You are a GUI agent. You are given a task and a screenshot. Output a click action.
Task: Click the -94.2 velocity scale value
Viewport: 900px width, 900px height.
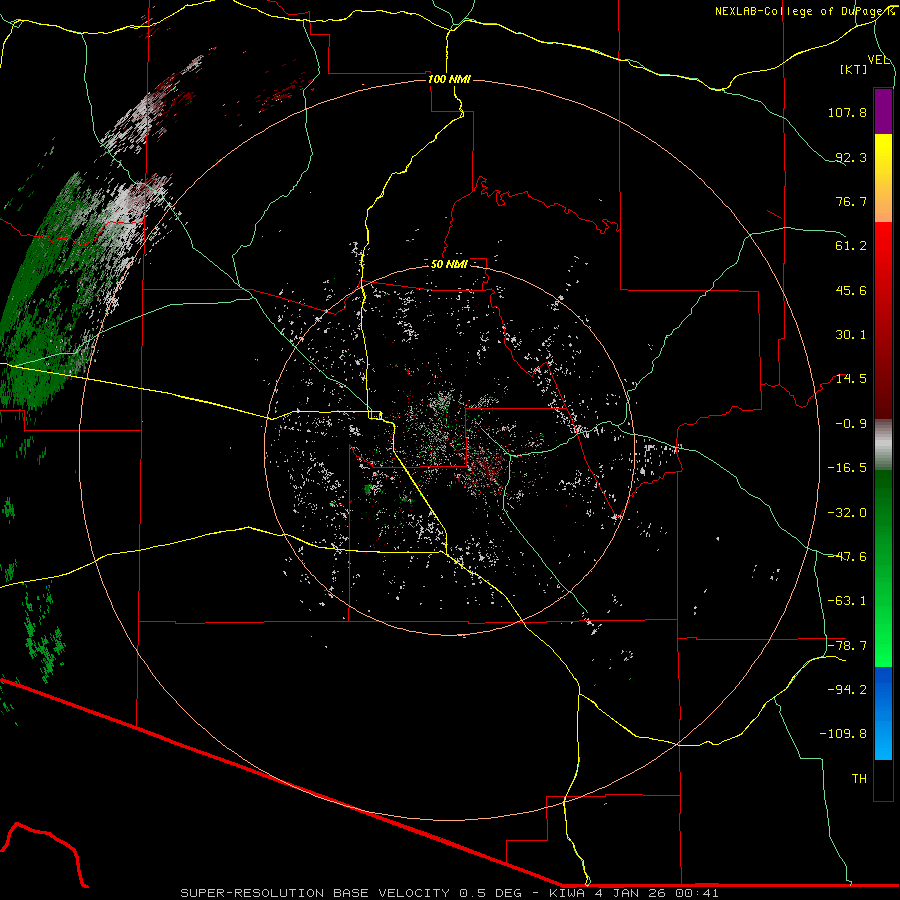pos(847,690)
